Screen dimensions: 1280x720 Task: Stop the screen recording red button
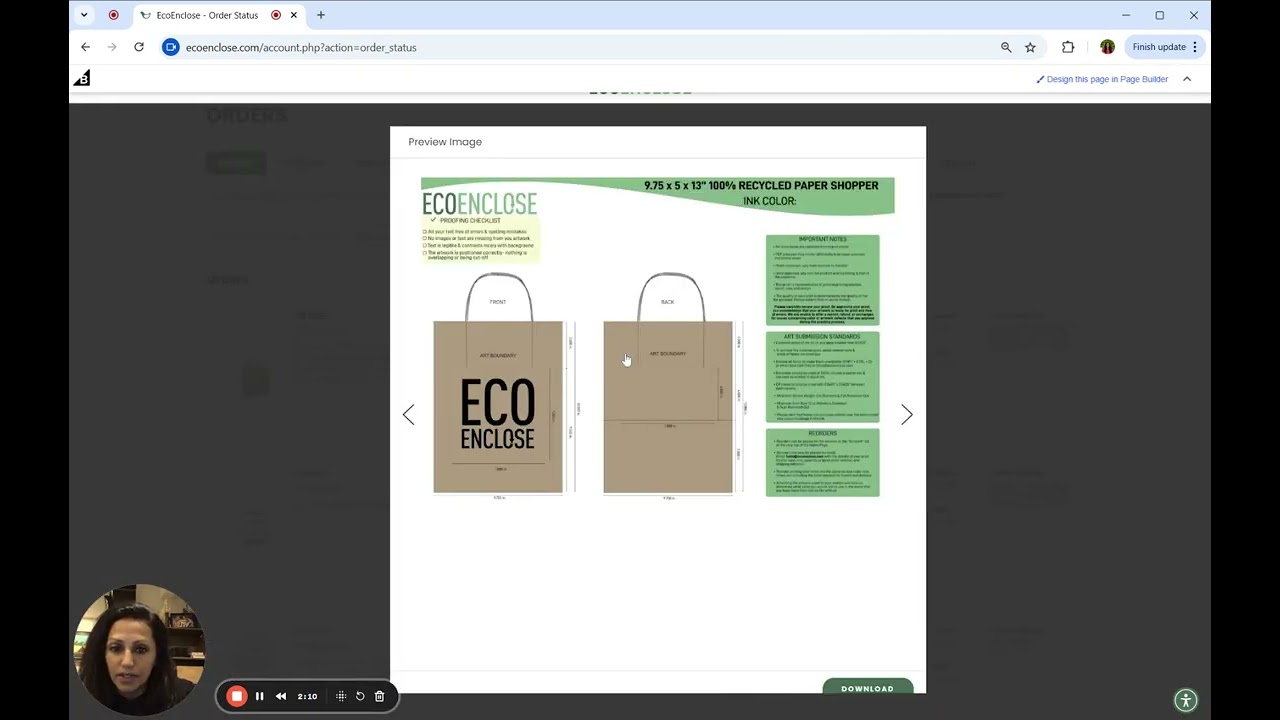click(237, 696)
